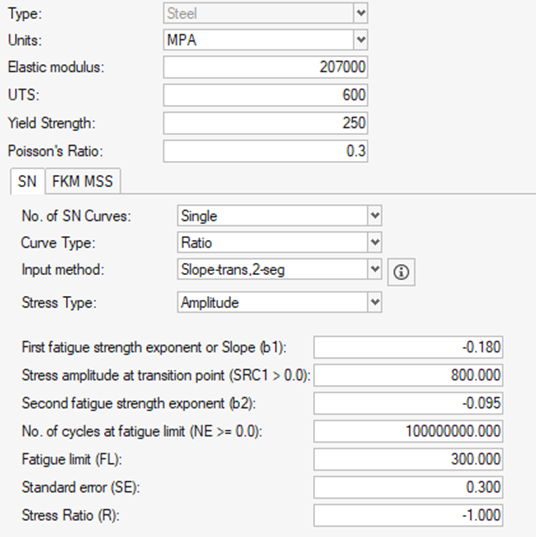Click the UTS input field showing 600
The width and height of the screenshot is (536, 537).
click(x=265, y=95)
